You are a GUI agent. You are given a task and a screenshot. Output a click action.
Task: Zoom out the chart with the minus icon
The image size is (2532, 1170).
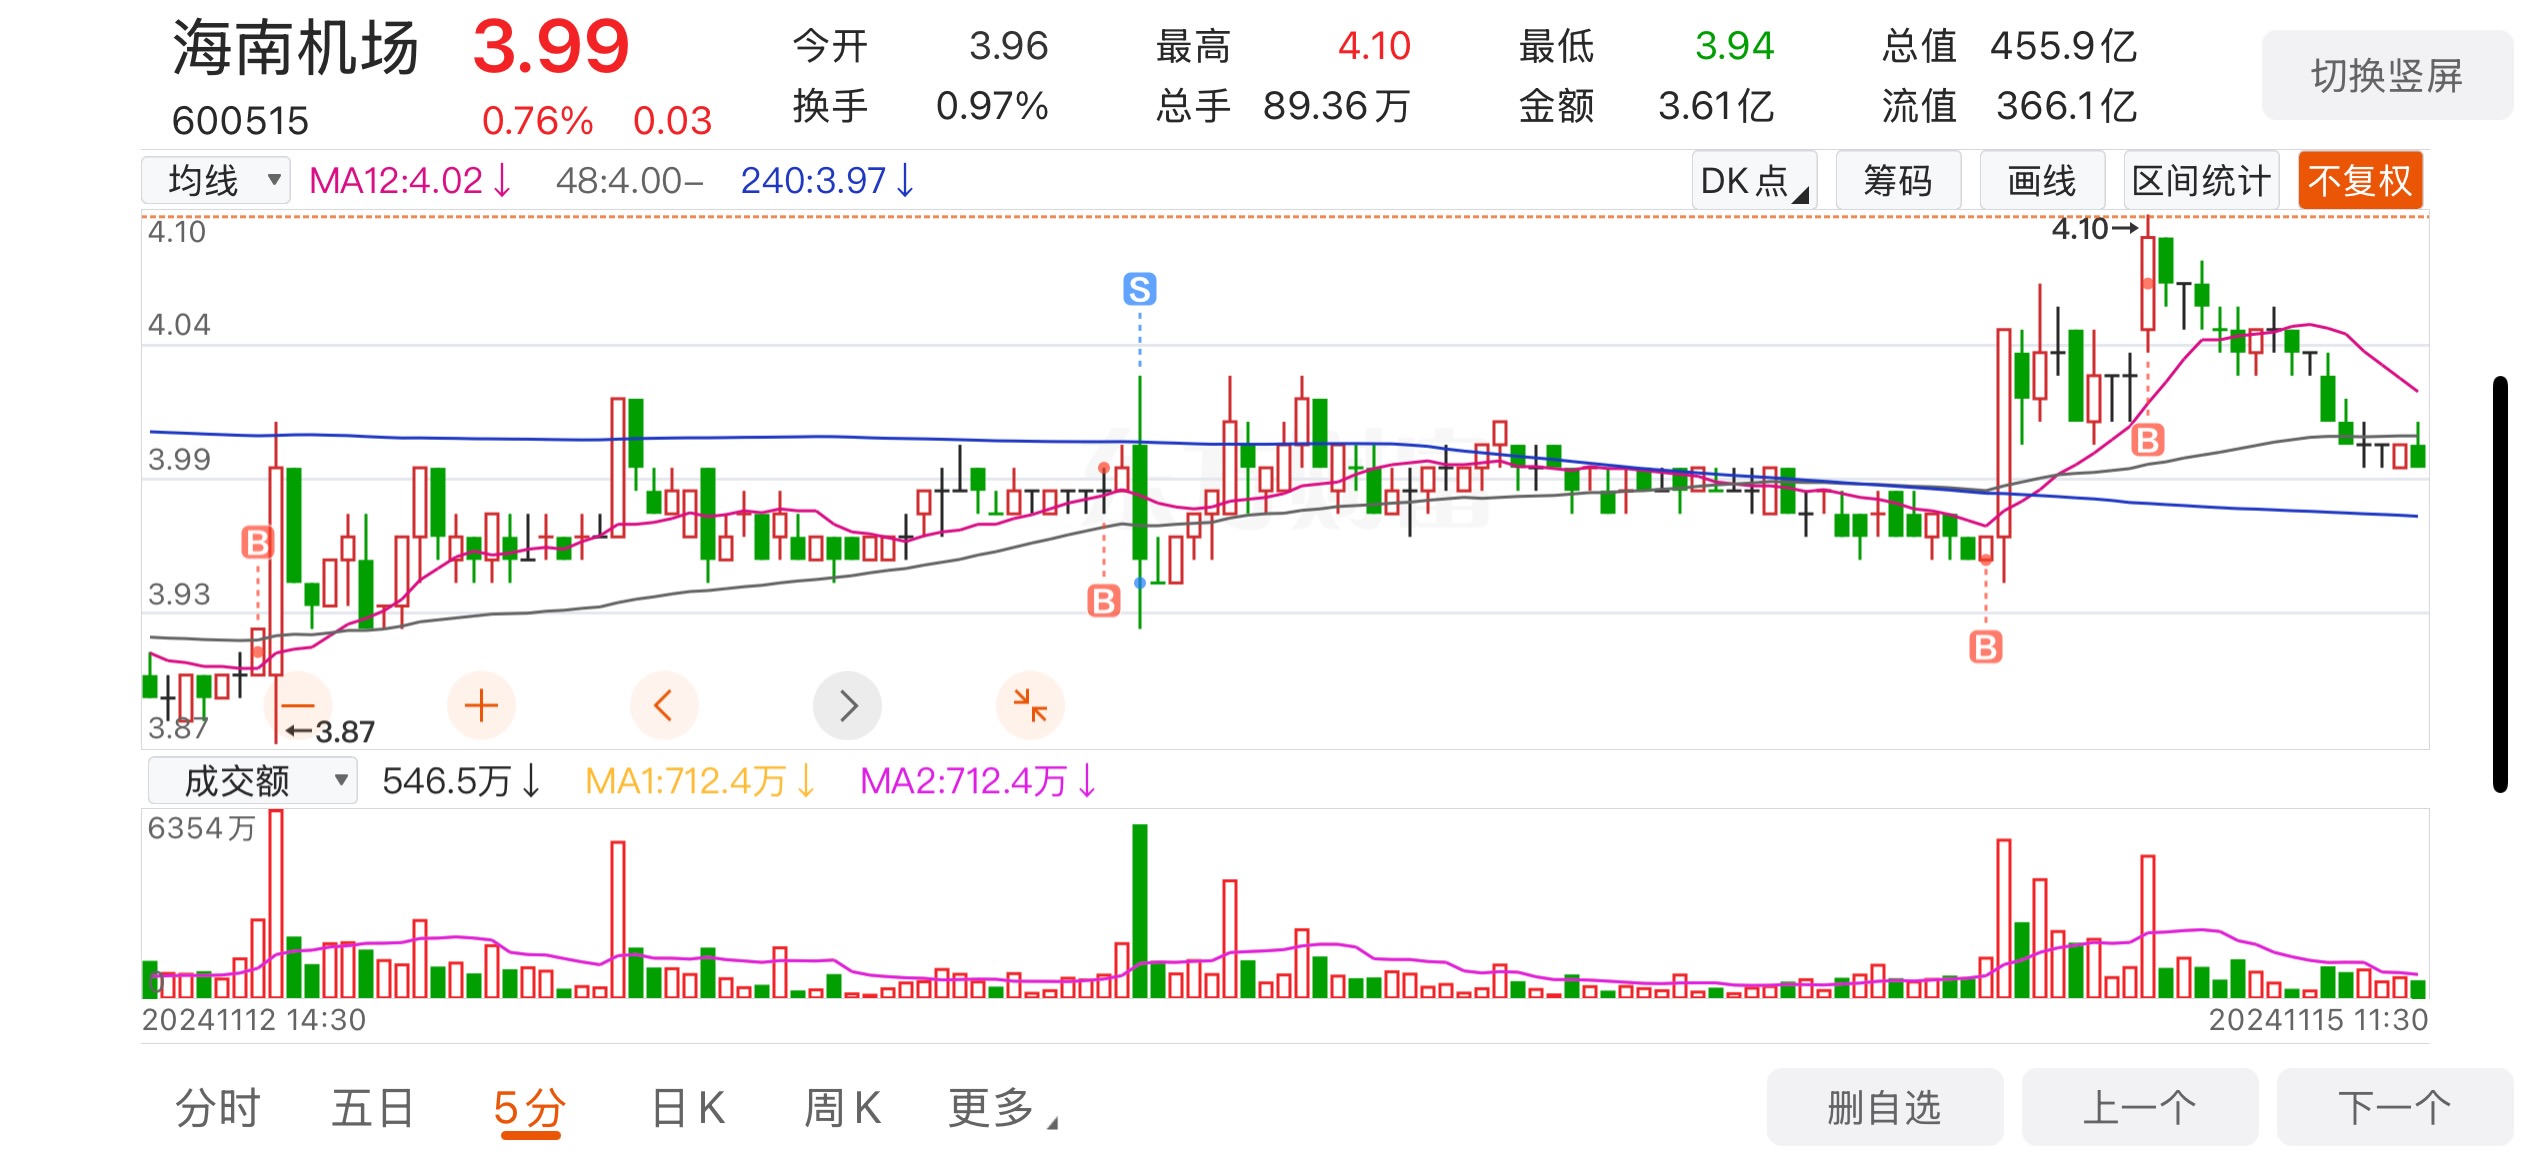pyautogui.click(x=299, y=705)
